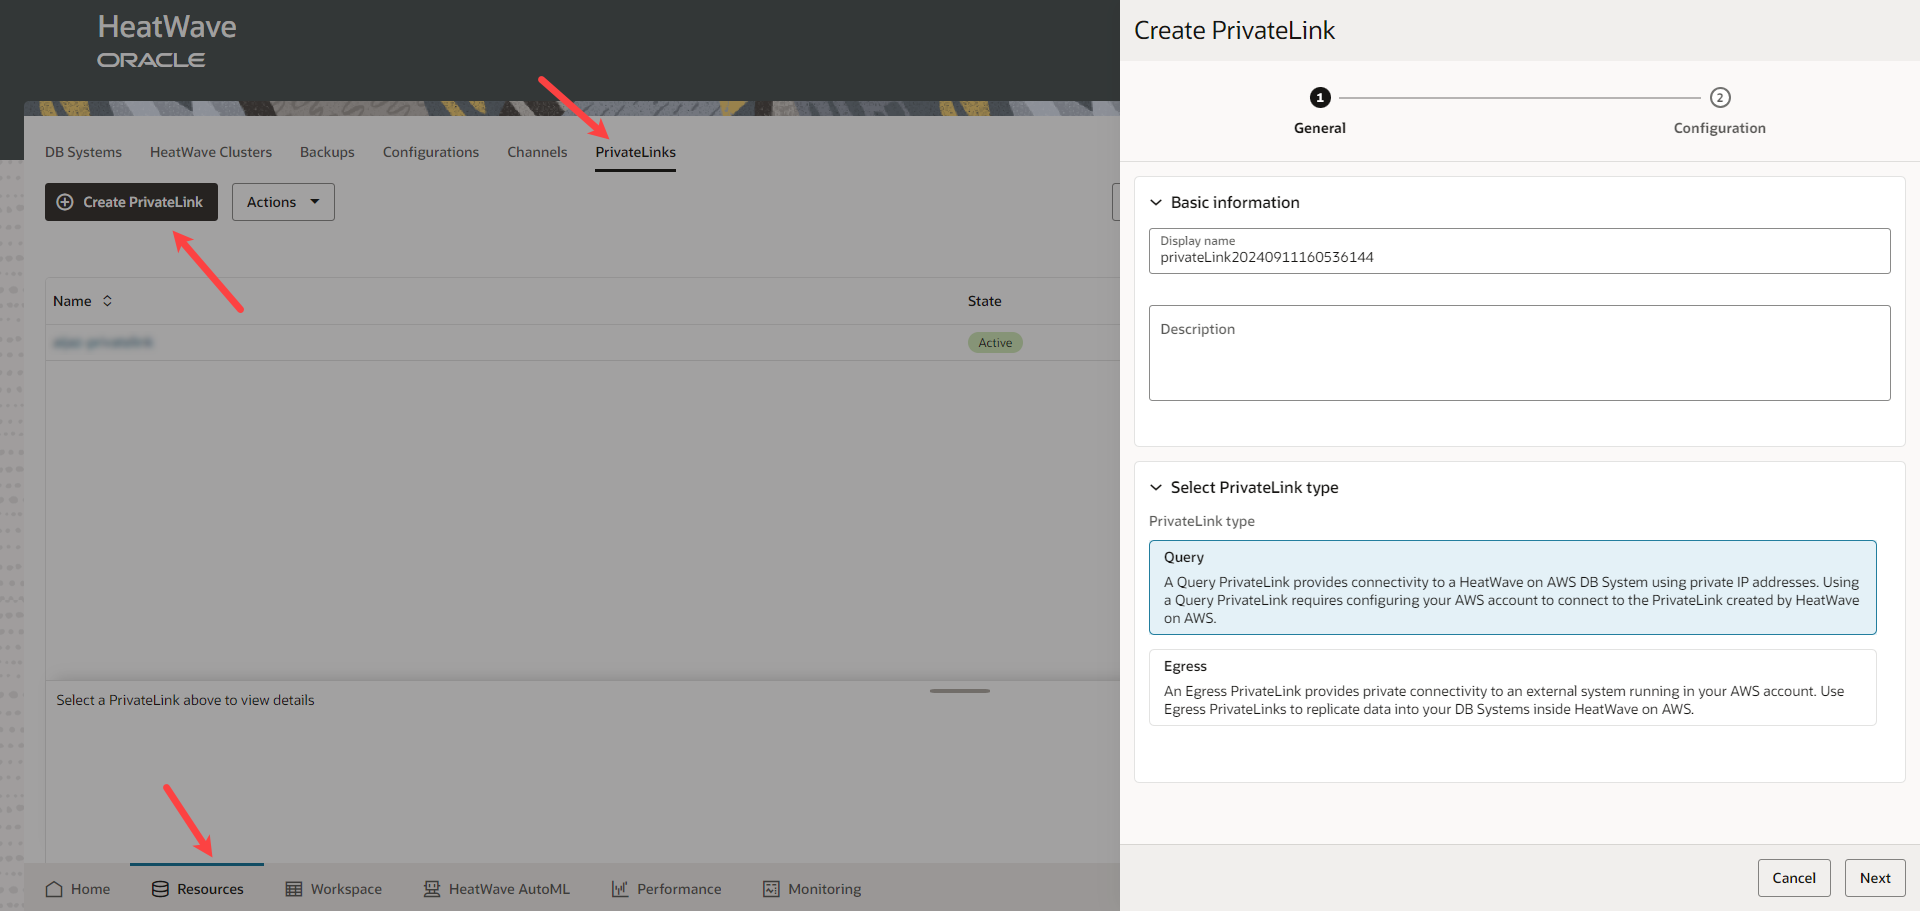Cancel the Create PrivateLink wizard
This screenshot has width=1920, height=911.
[x=1794, y=877]
